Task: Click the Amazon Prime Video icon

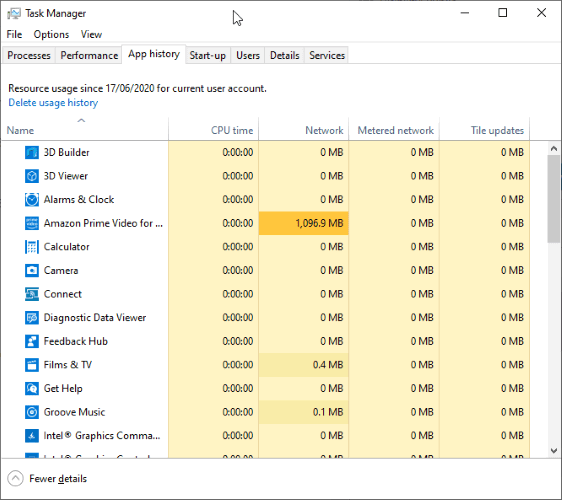Action: (32, 223)
